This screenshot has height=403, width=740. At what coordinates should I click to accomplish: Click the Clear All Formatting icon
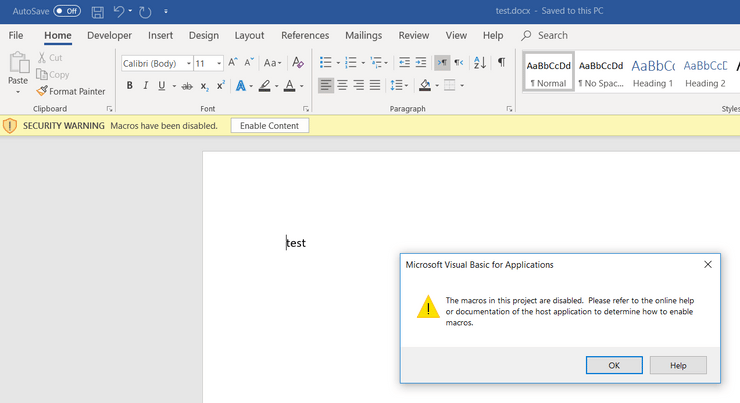(298, 62)
